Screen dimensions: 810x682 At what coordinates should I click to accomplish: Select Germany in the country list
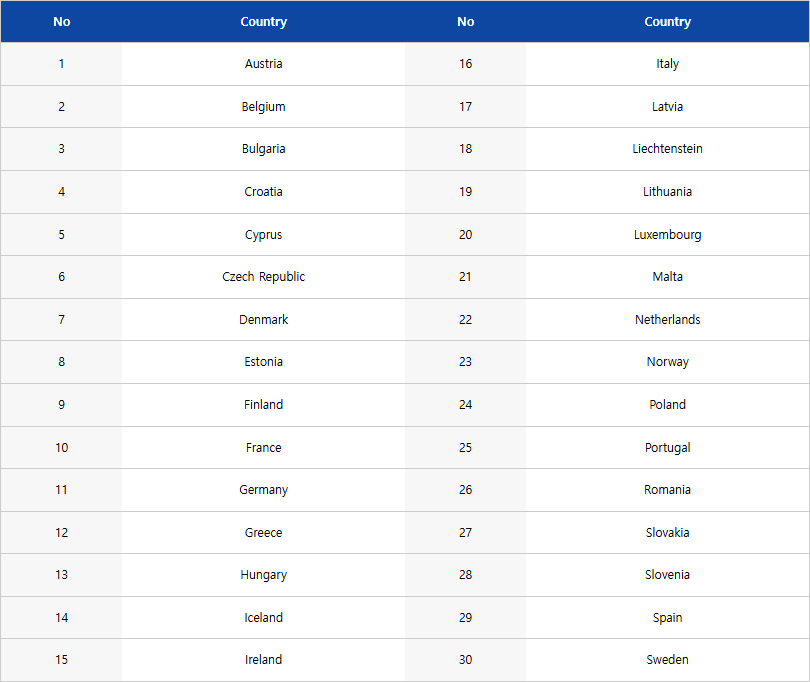(263, 490)
